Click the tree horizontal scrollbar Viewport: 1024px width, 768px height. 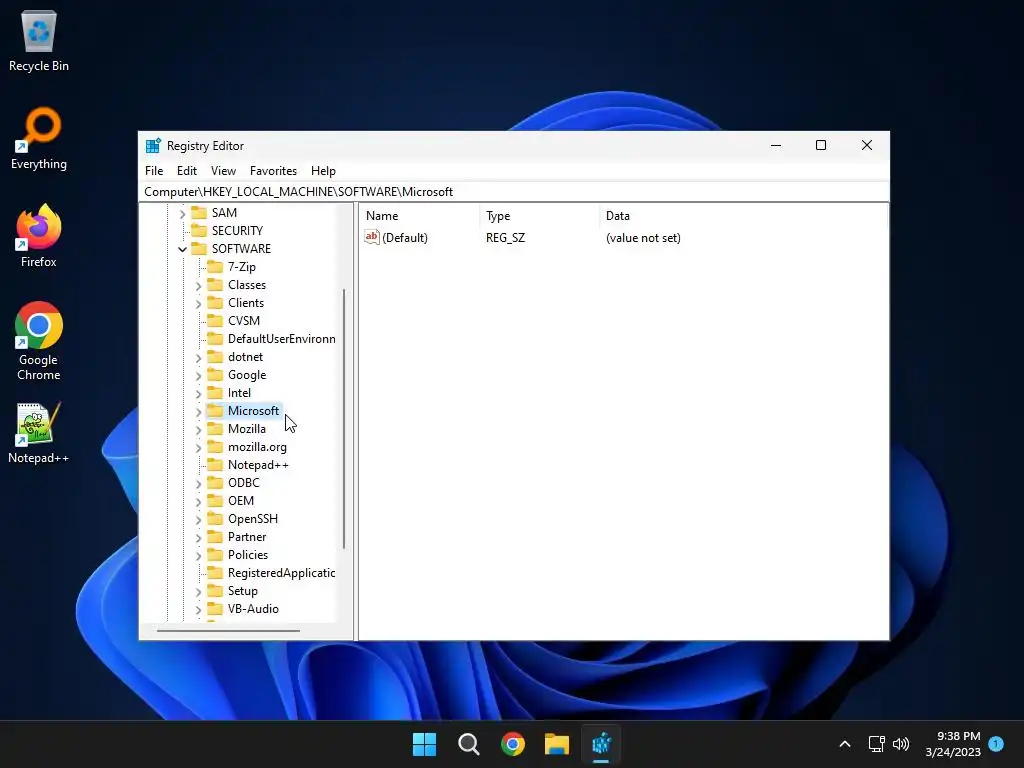click(x=228, y=631)
